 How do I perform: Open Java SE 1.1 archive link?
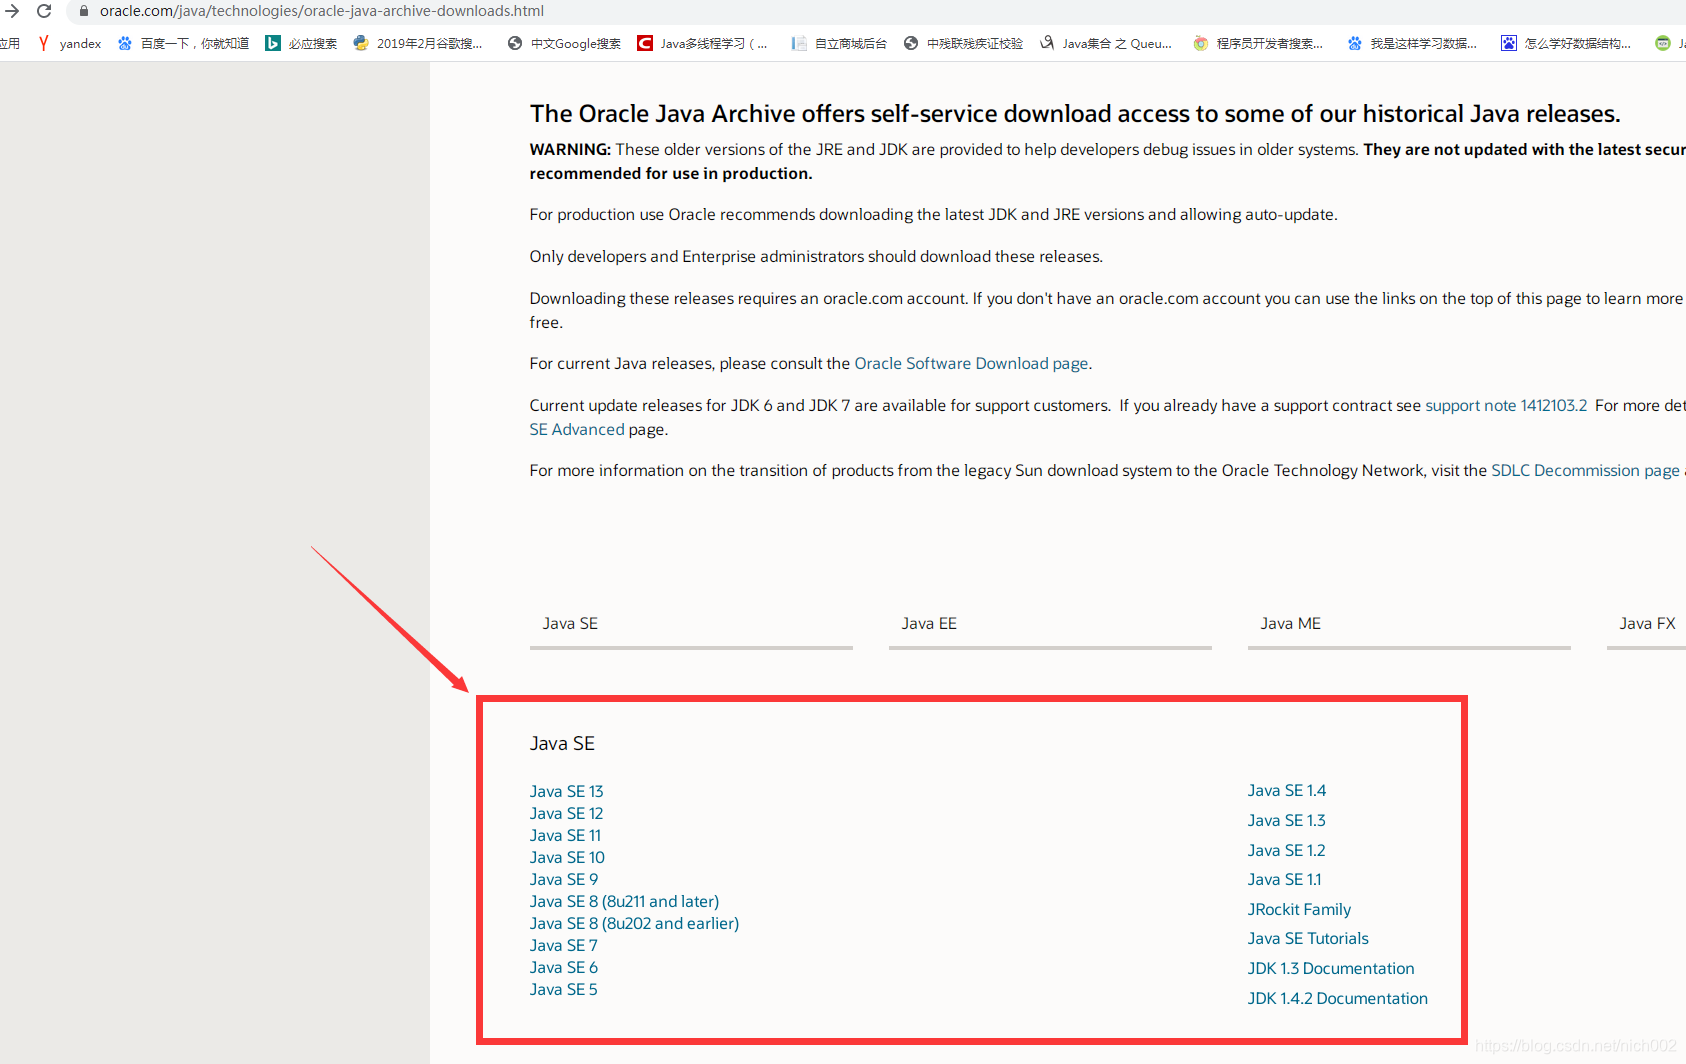click(1285, 880)
